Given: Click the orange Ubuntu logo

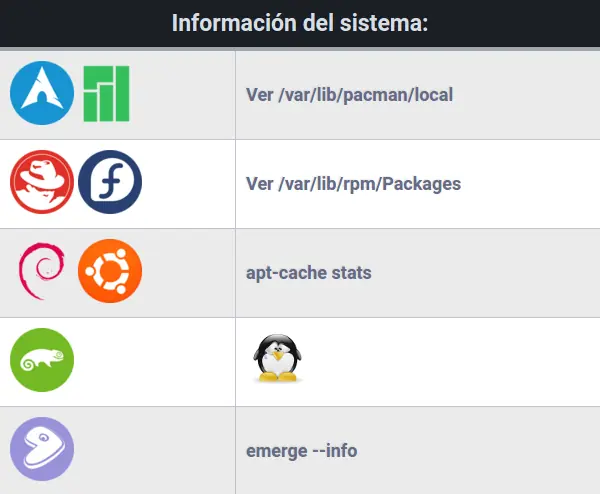Looking at the screenshot, I should click(110, 271).
